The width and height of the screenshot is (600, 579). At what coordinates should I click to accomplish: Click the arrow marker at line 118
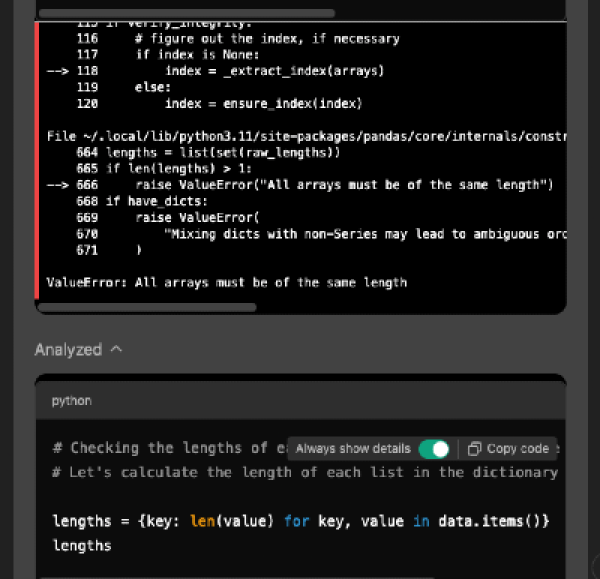coord(57,71)
